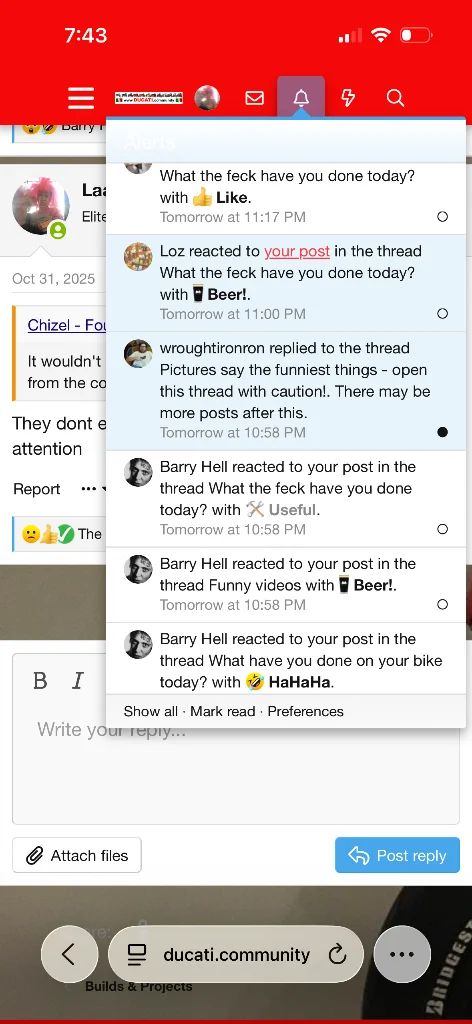Open the hamburger navigation menu
The width and height of the screenshot is (472, 1024).
coord(81,98)
